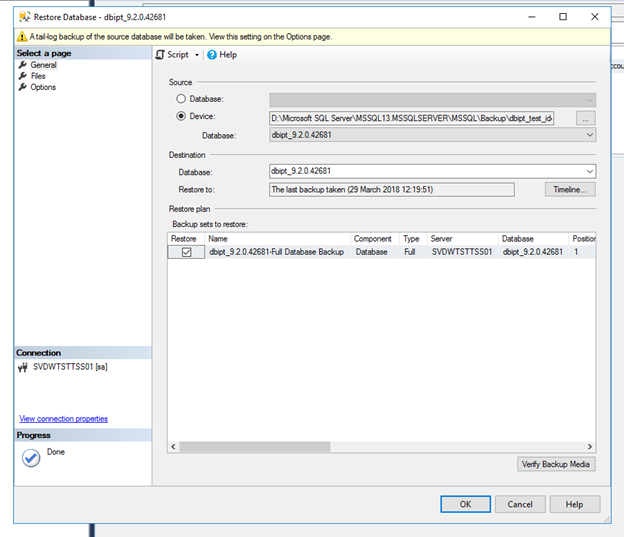
Task: Minimize the Restore Database window
Action: pyautogui.click(x=532, y=17)
